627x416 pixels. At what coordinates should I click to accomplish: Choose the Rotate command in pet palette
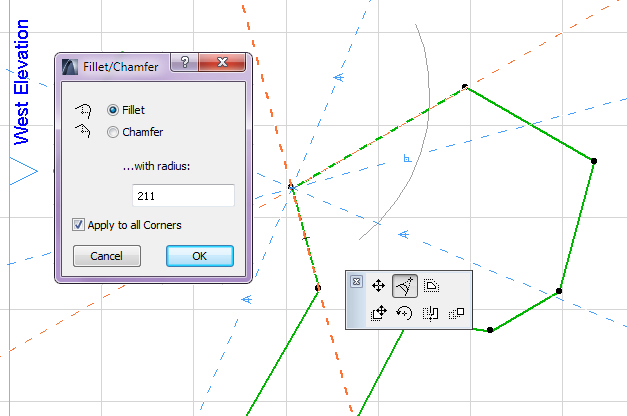404,313
